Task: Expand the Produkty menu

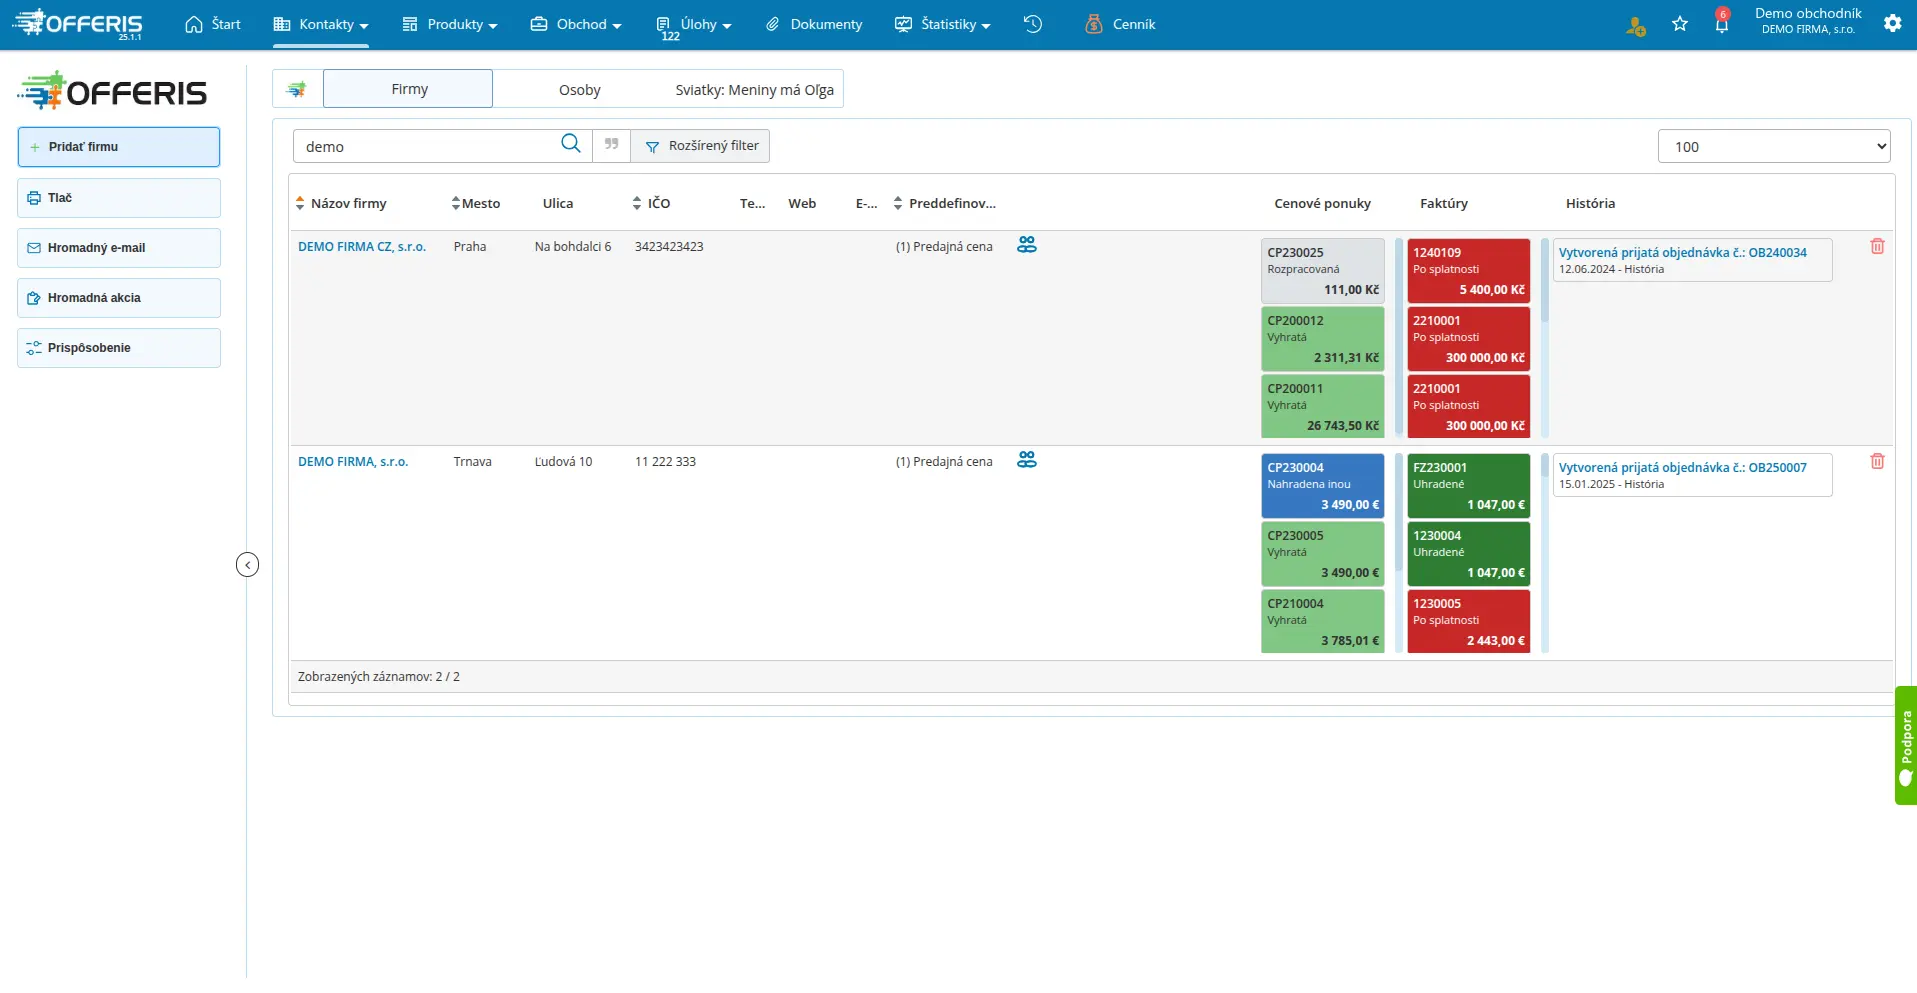Action: (x=450, y=24)
